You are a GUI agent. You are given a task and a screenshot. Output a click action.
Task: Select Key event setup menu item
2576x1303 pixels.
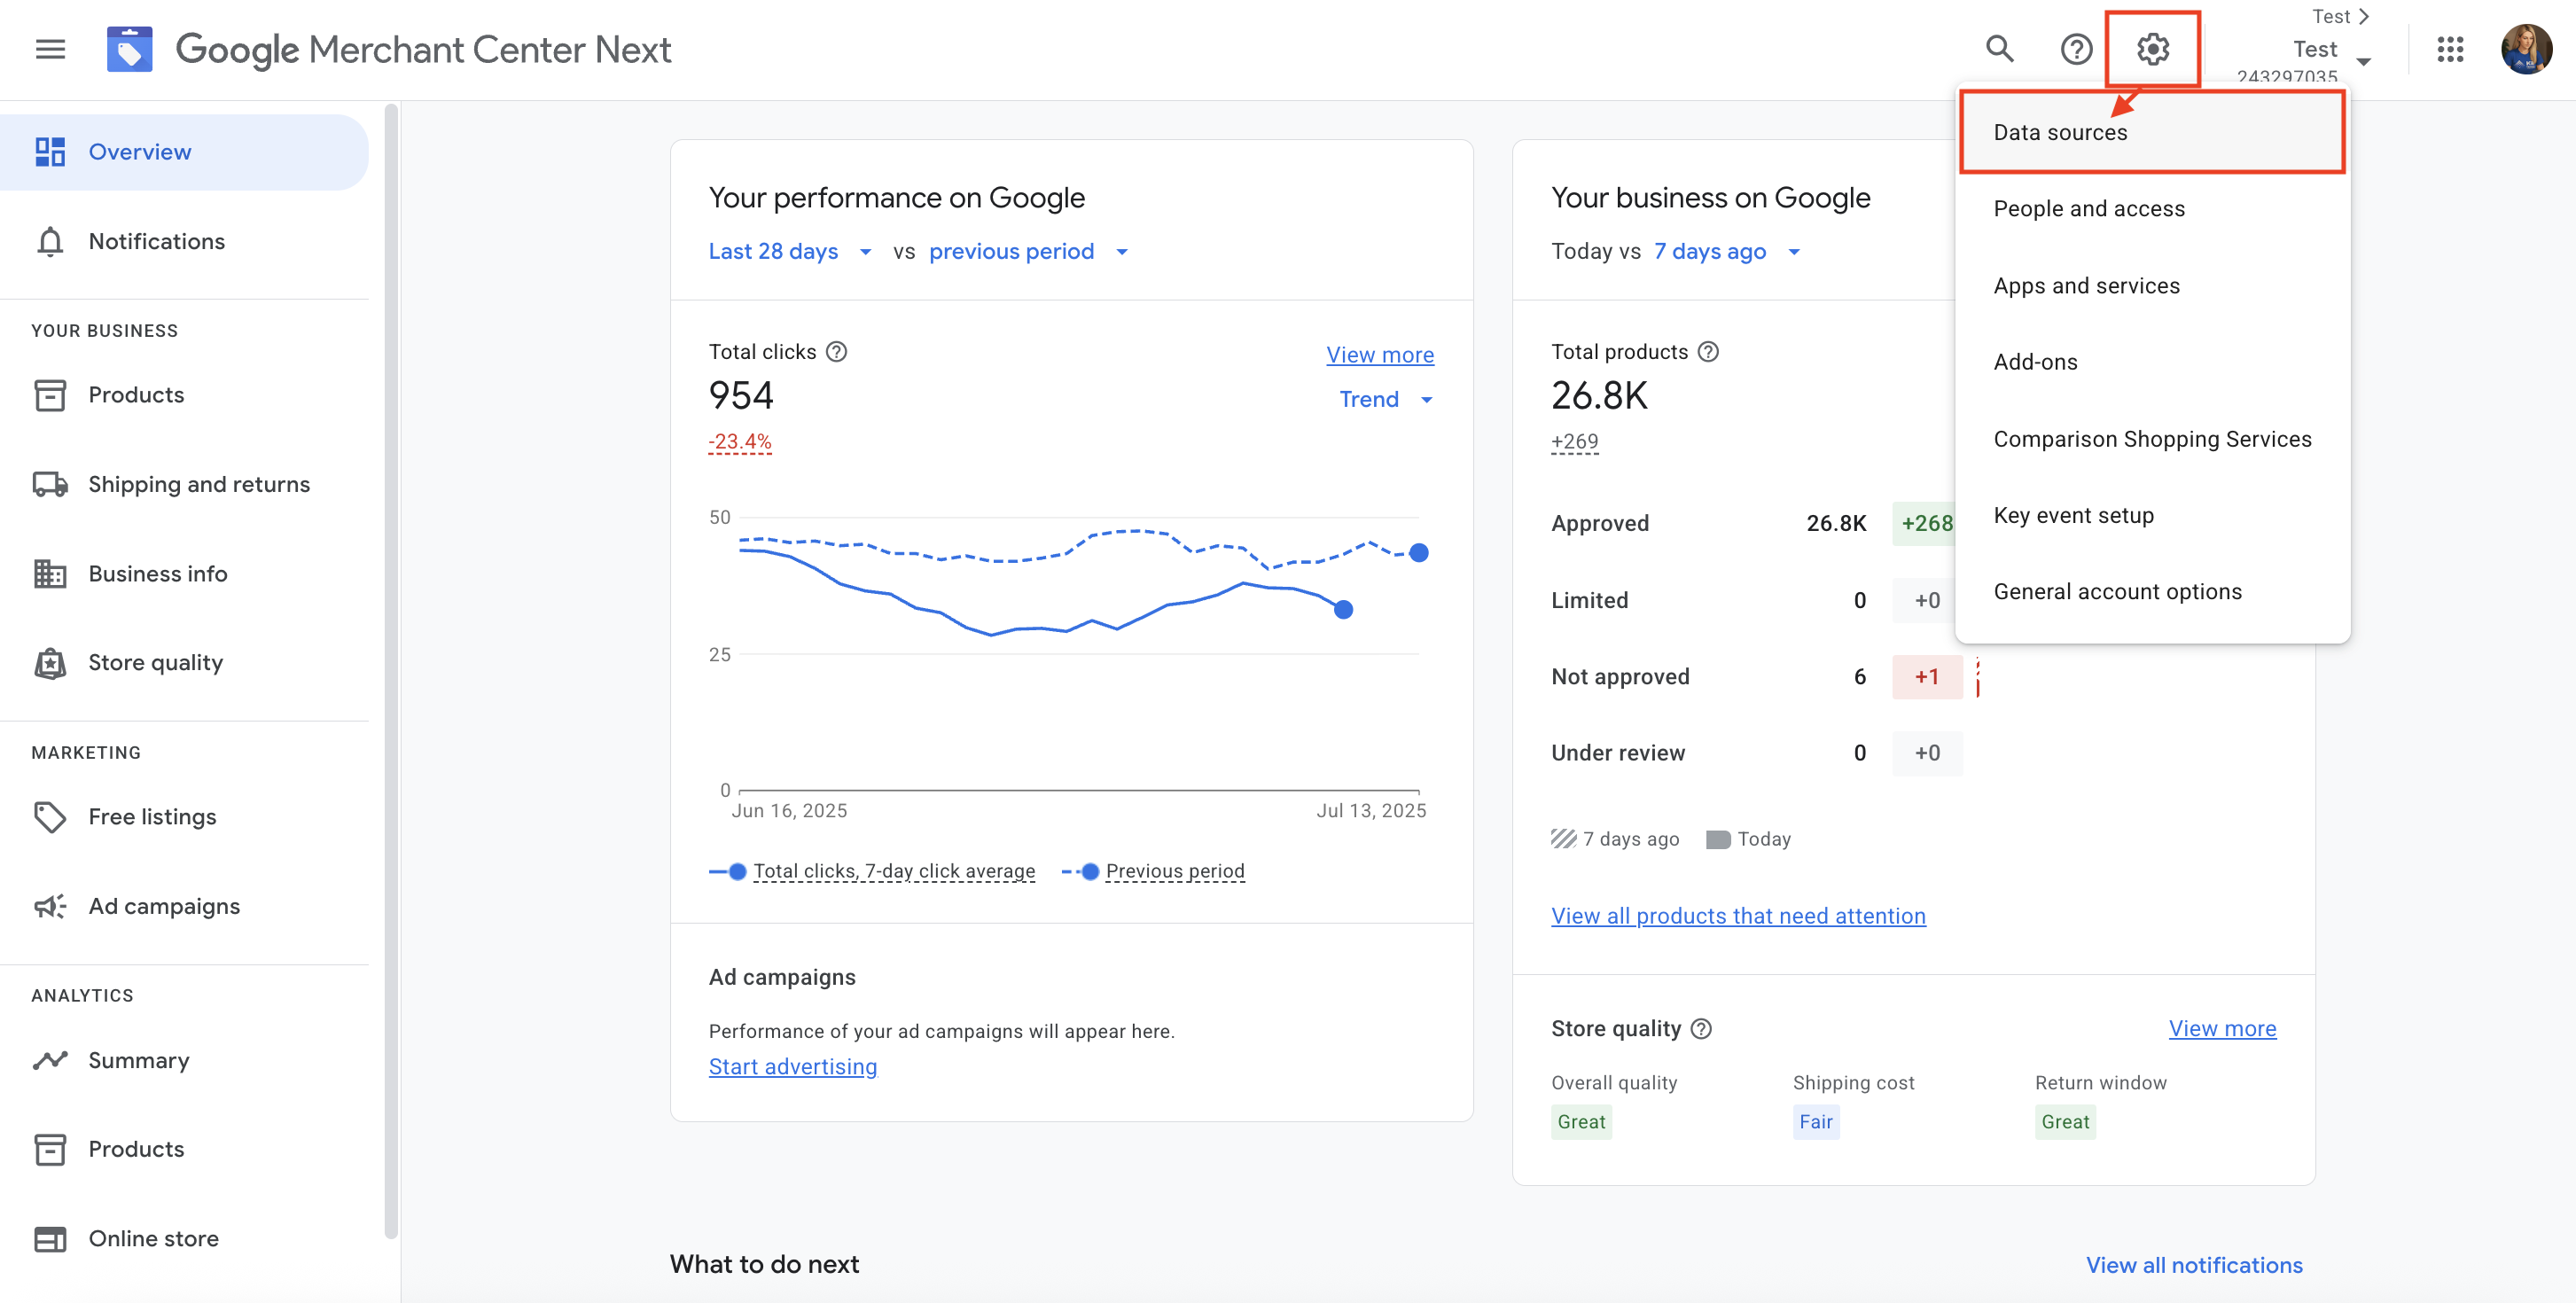(2152, 516)
